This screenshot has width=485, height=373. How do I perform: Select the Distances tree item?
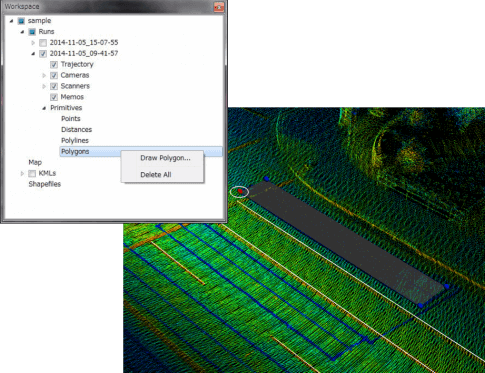tap(76, 129)
